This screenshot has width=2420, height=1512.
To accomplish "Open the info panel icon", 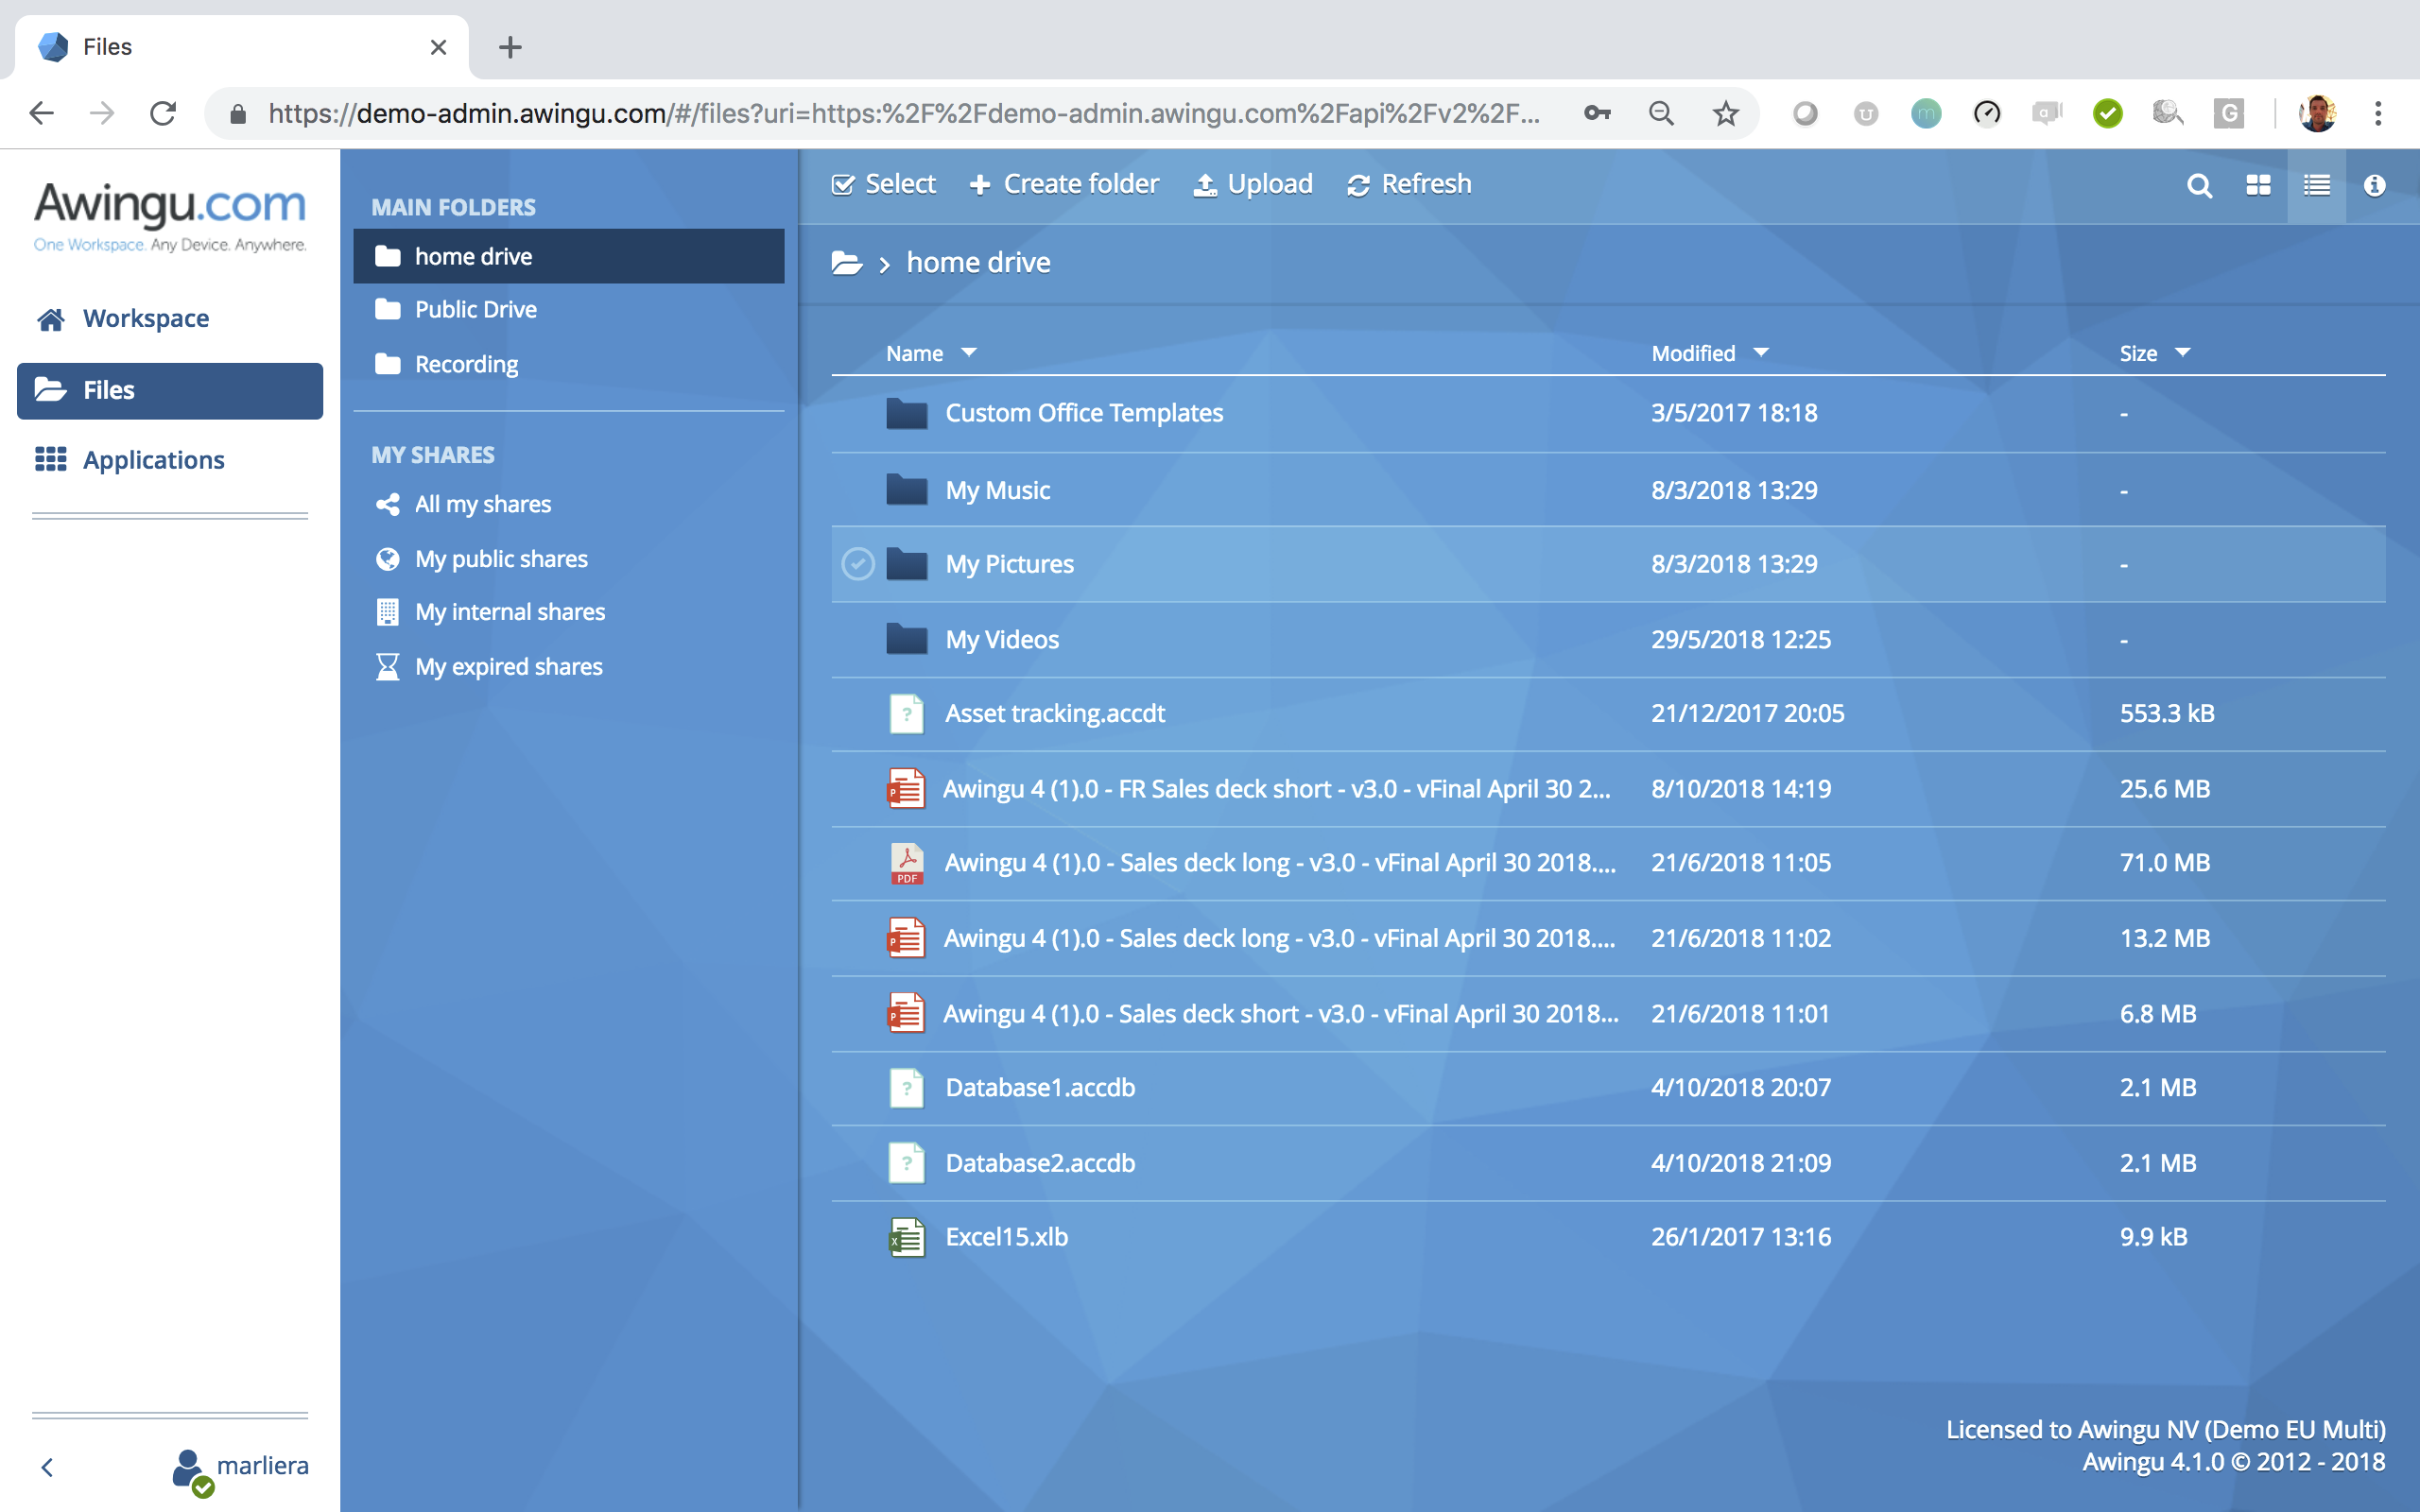I will (2375, 186).
